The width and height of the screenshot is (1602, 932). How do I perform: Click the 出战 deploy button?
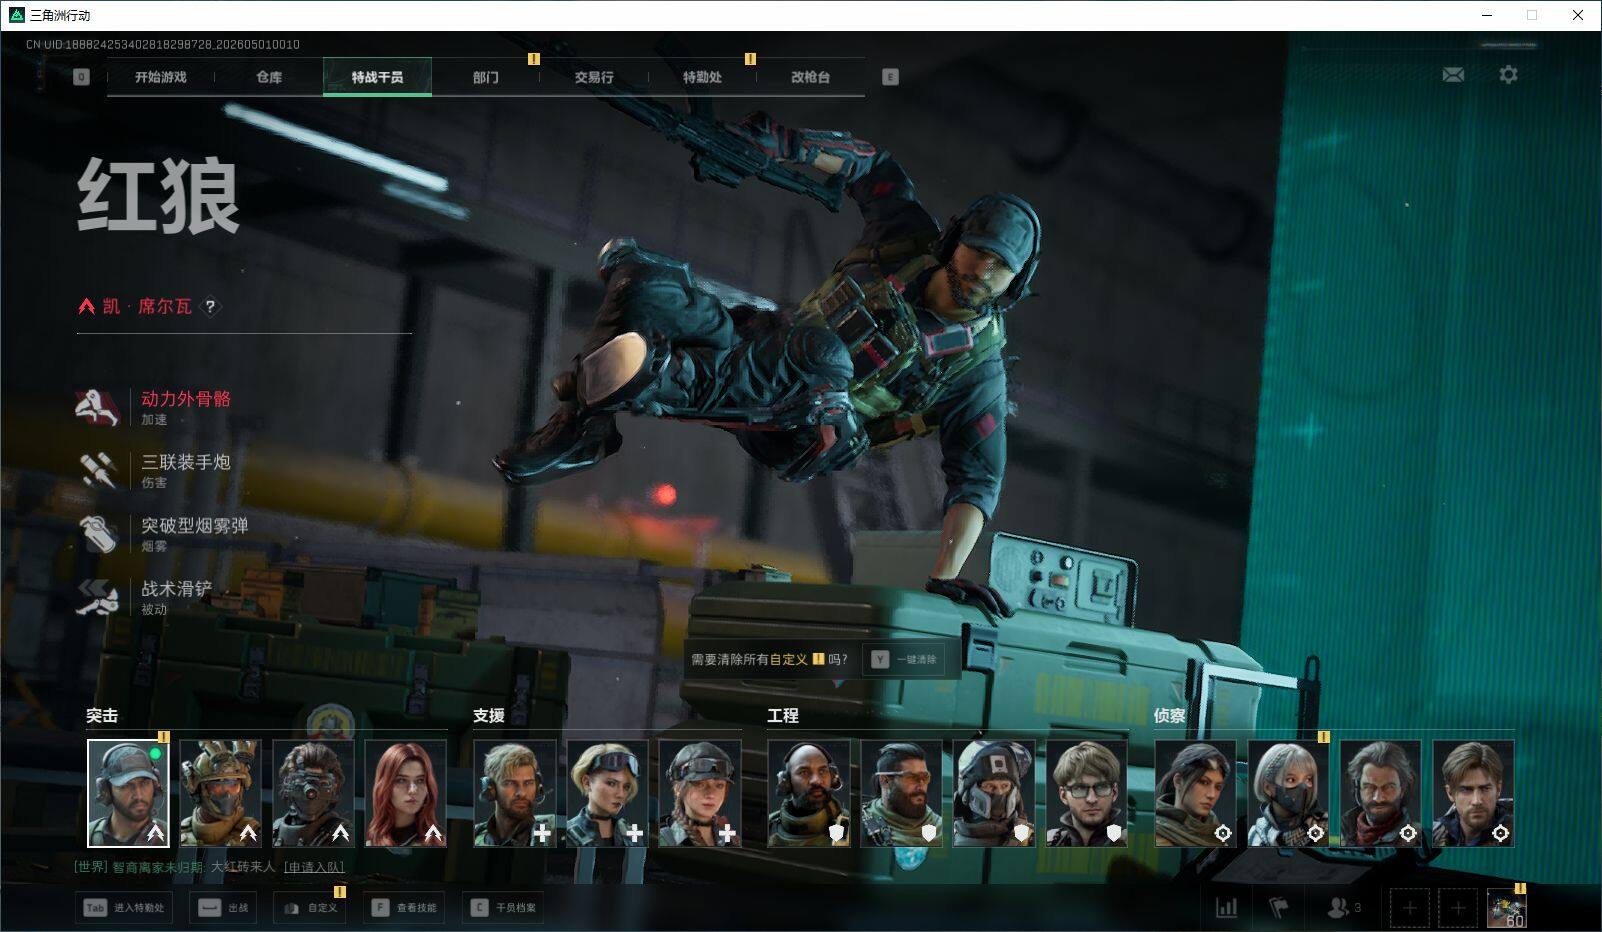(223, 908)
